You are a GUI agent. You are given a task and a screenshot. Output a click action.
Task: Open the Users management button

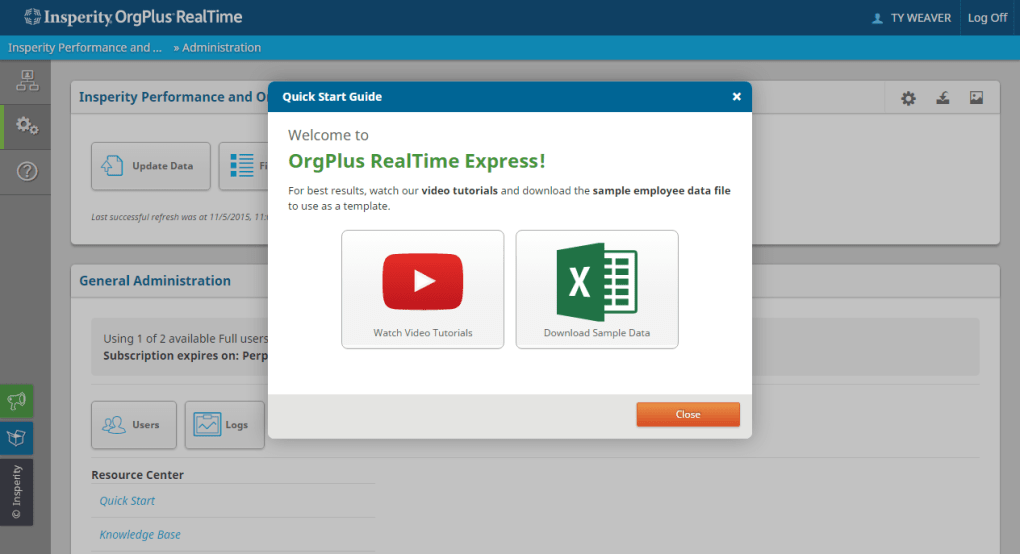pyautogui.click(x=134, y=425)
